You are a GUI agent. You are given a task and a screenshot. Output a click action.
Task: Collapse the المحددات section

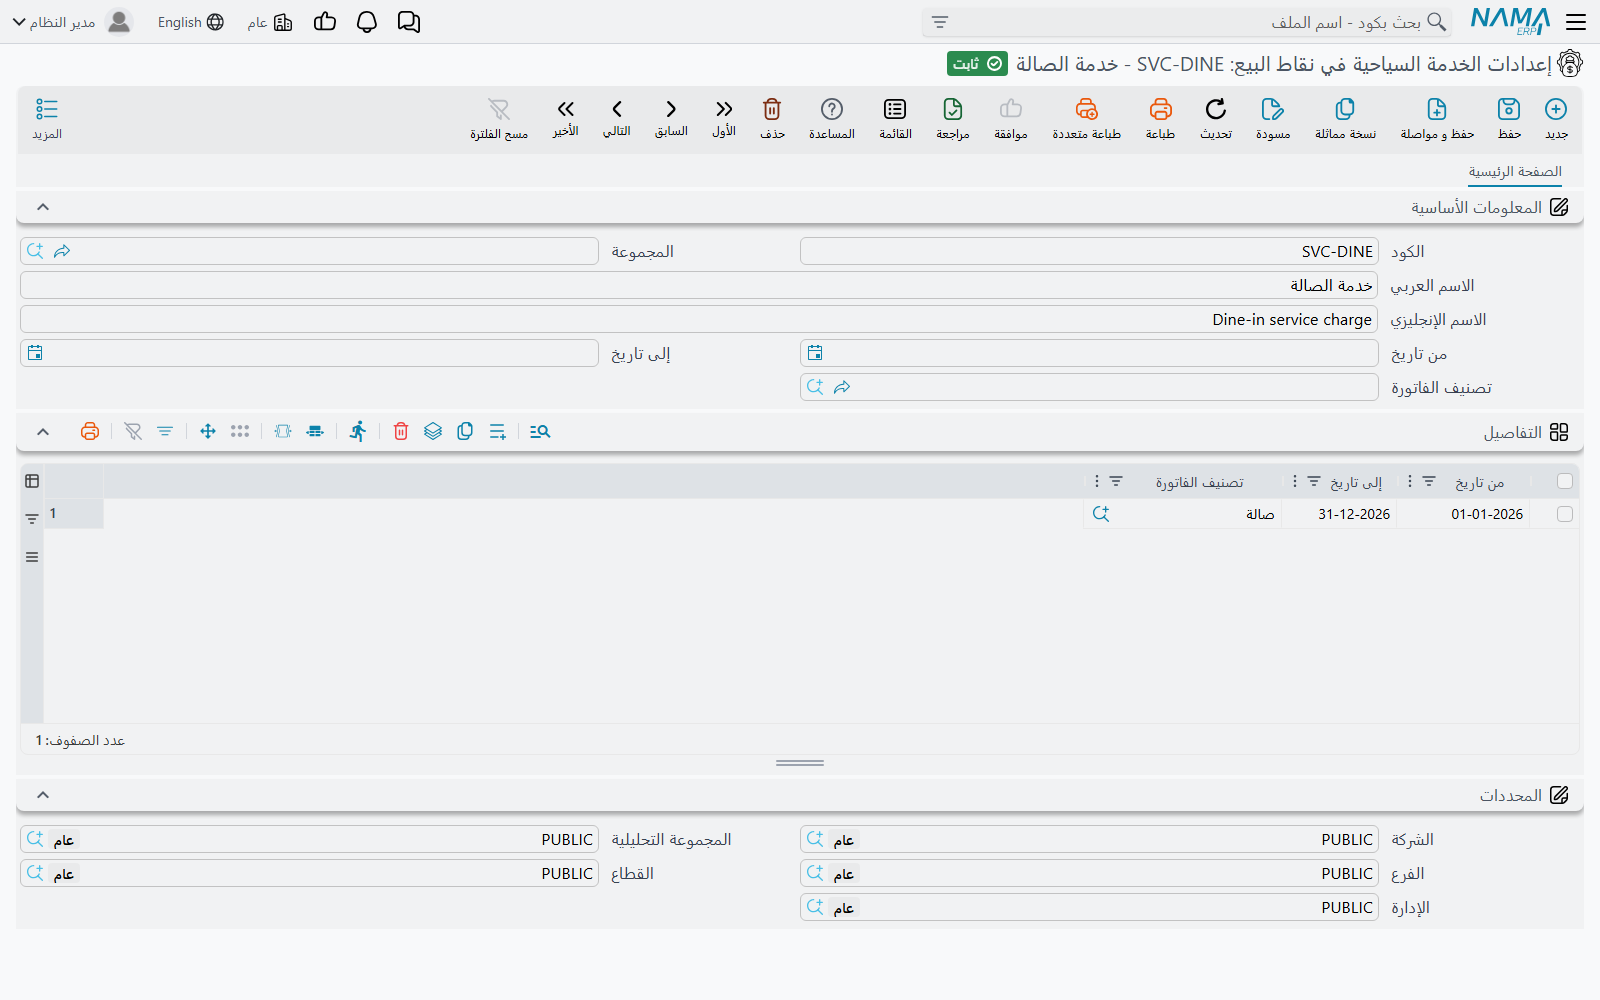43,795
